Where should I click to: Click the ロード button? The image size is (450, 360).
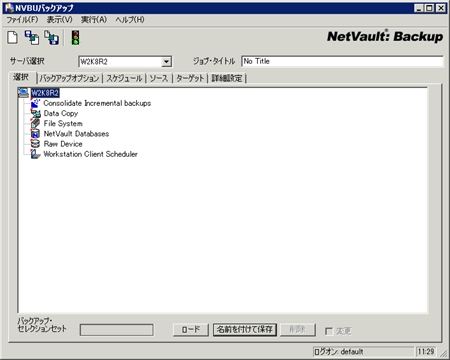(x=191, y=330)
